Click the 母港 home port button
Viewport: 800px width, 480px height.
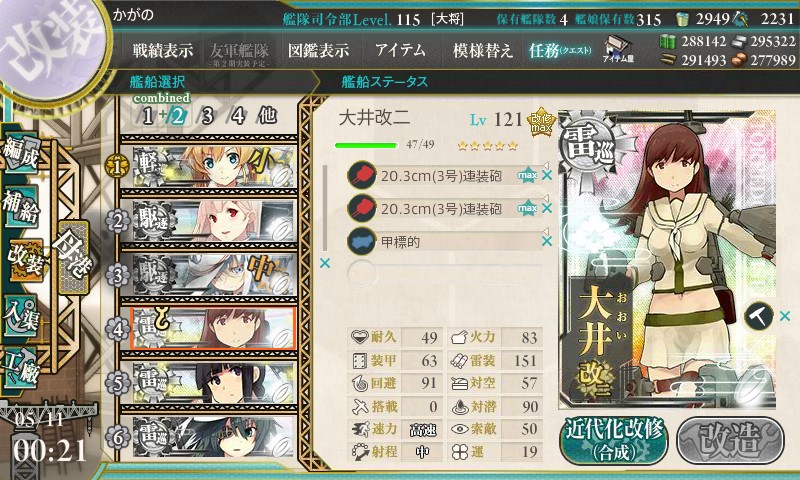pyautogui.click(x=73, y=257)
